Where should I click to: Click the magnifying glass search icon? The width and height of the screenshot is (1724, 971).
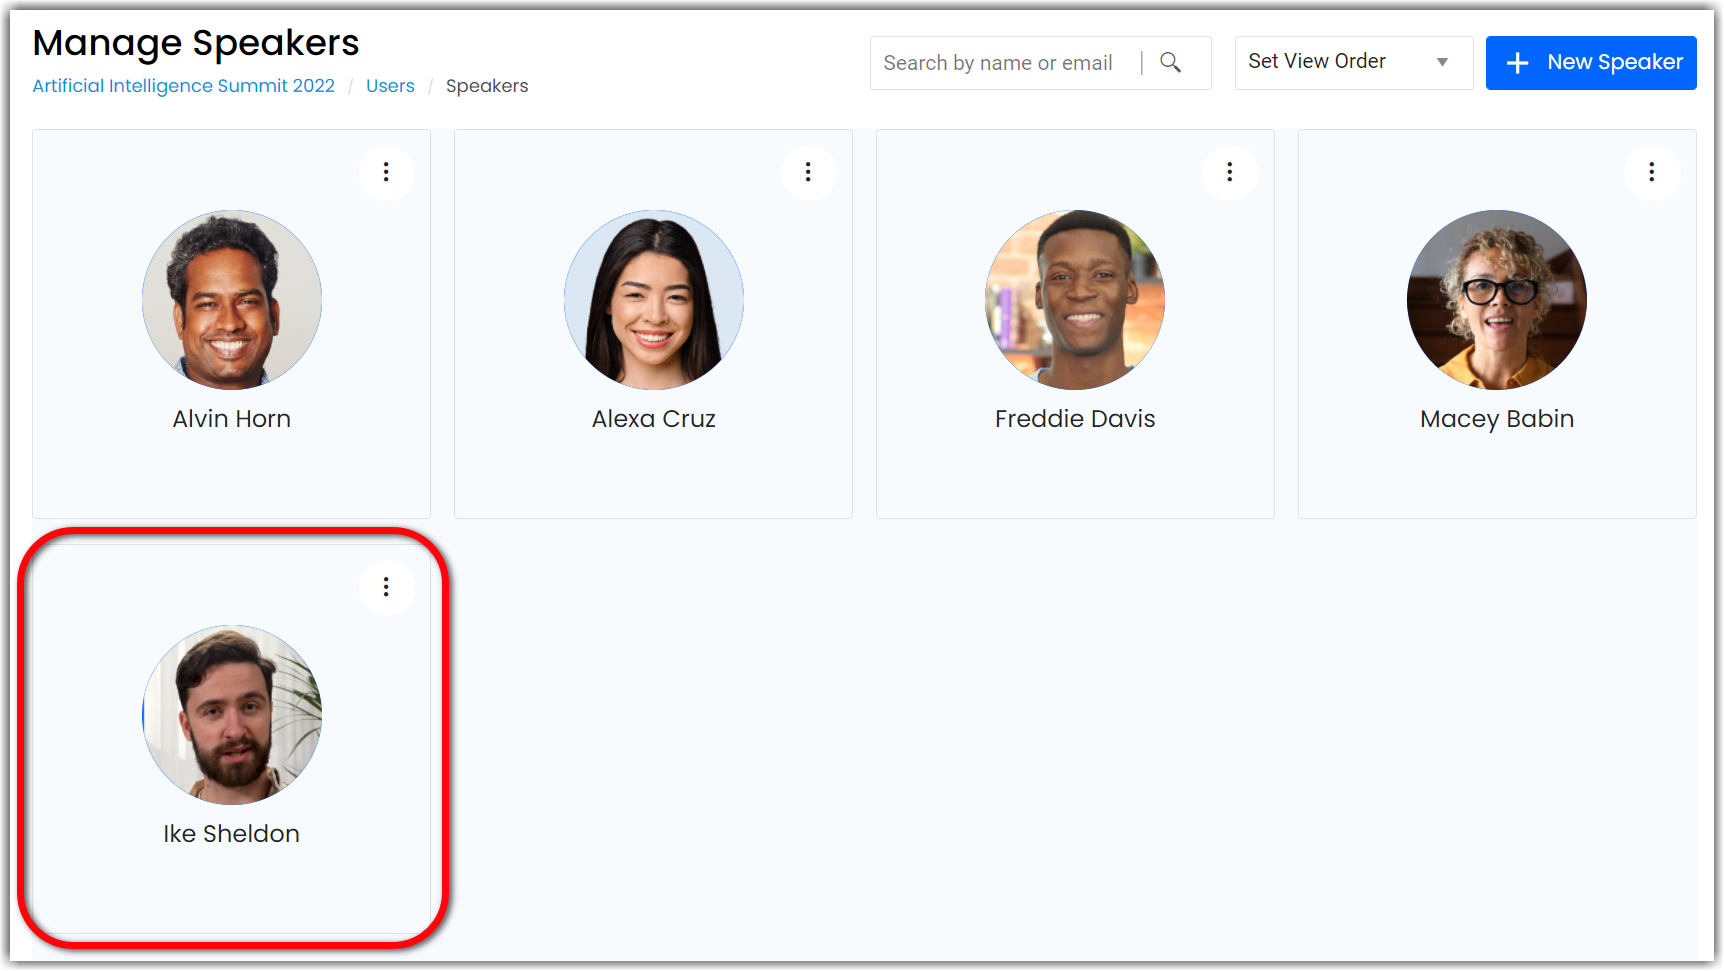pos(1170,63)
